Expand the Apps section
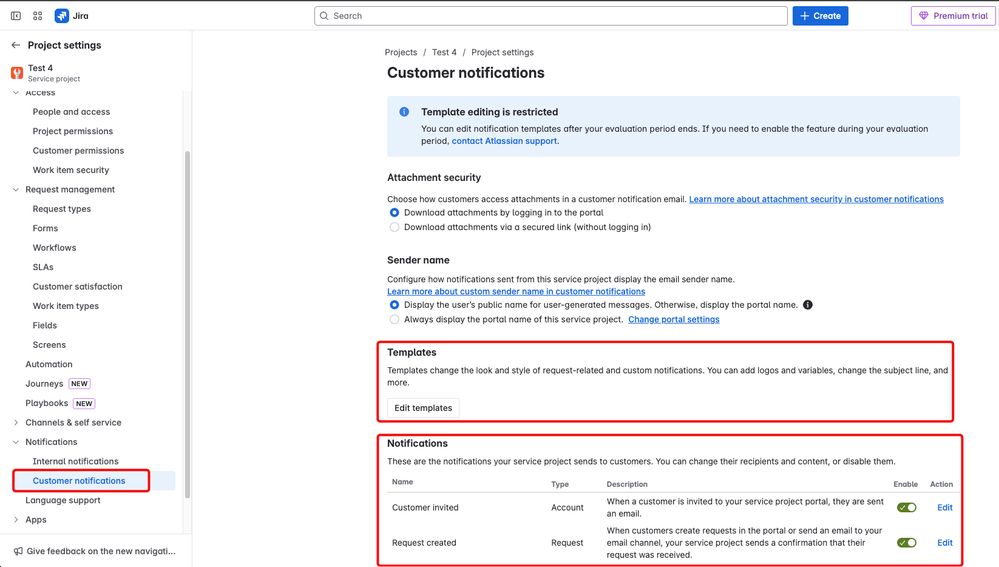This screenshot has height=567, width=999. coord(16,519)
